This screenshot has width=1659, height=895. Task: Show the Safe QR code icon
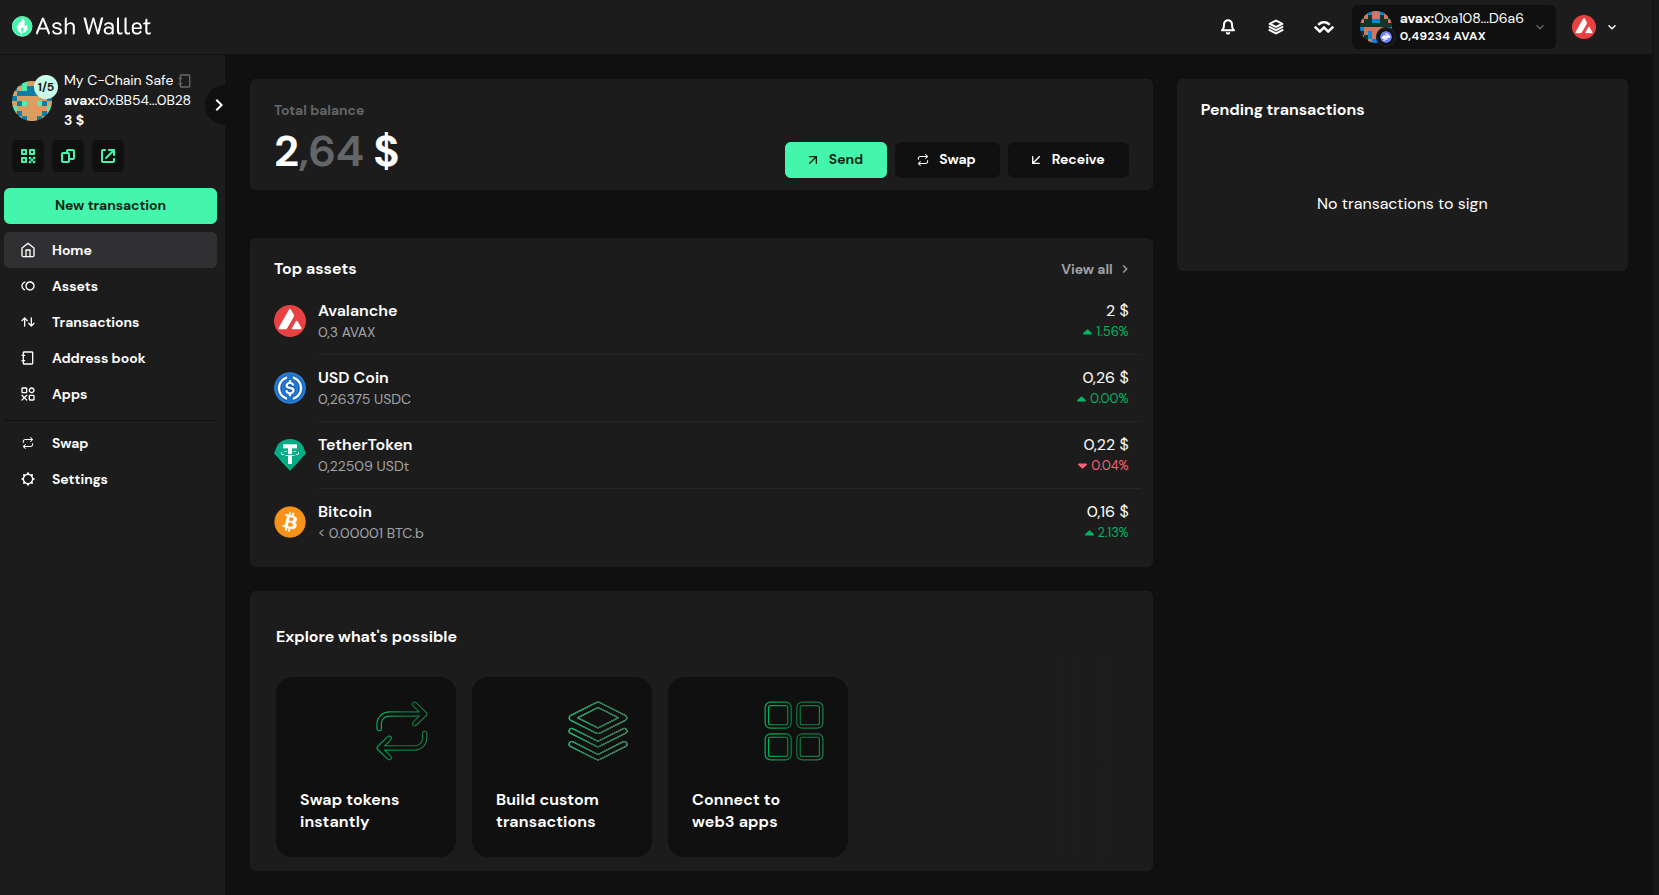coord(28,156)
